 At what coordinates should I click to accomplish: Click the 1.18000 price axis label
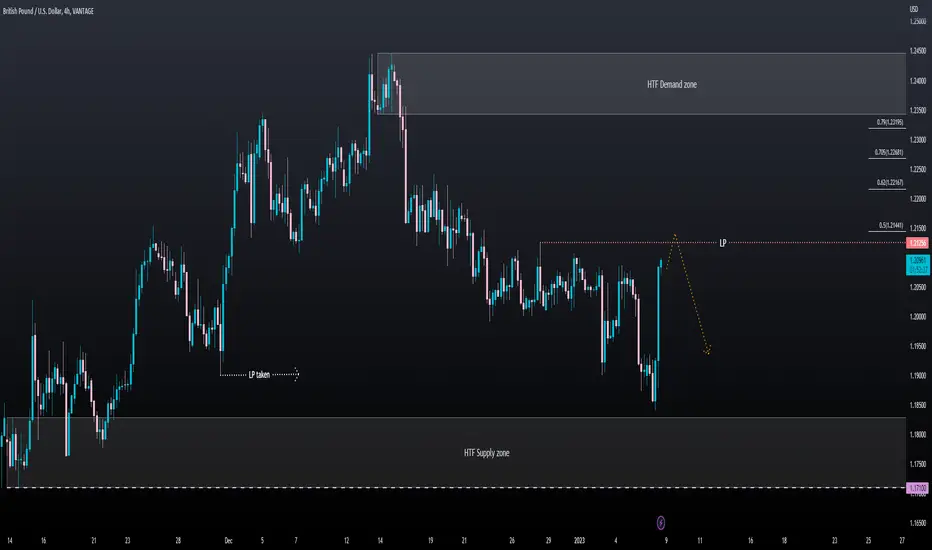[918, 434]
